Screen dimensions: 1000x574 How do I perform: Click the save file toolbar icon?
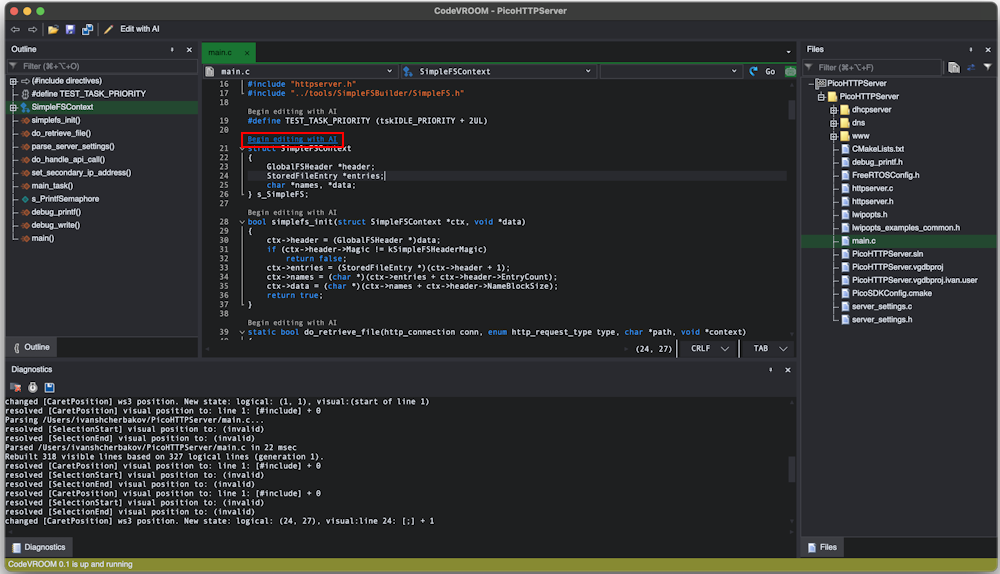point(70,29)
